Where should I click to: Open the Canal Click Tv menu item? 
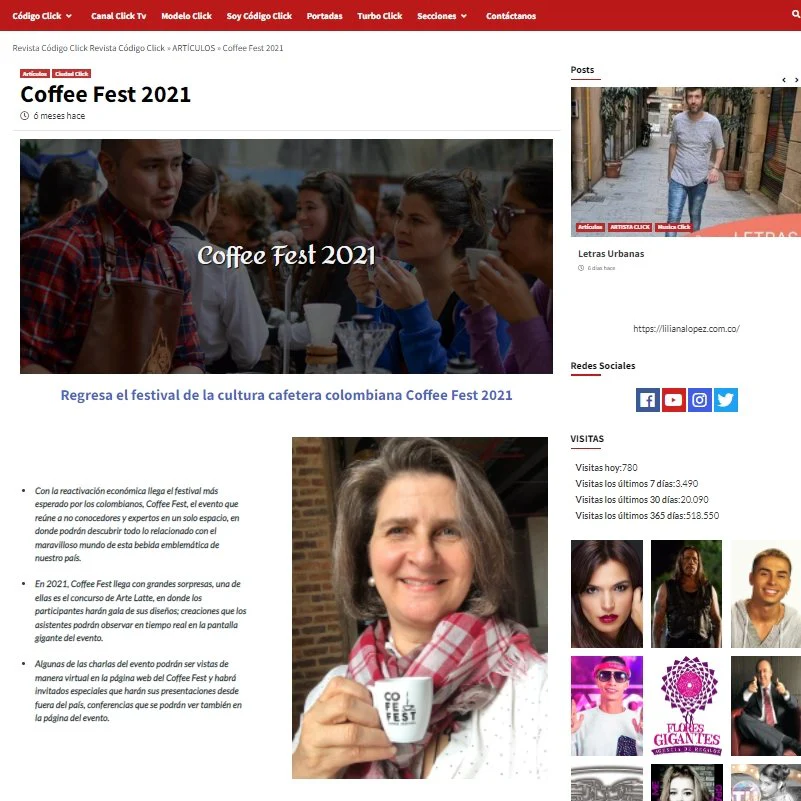click(x=119, y=16)
